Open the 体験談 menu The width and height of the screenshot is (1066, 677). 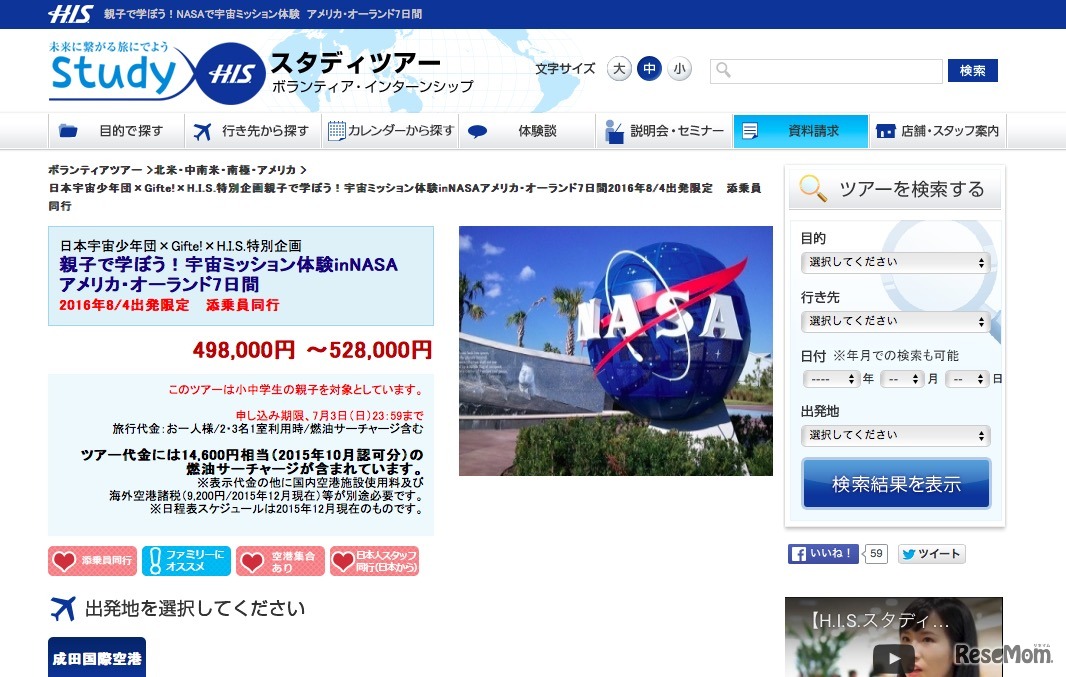[x=528, y=131]
